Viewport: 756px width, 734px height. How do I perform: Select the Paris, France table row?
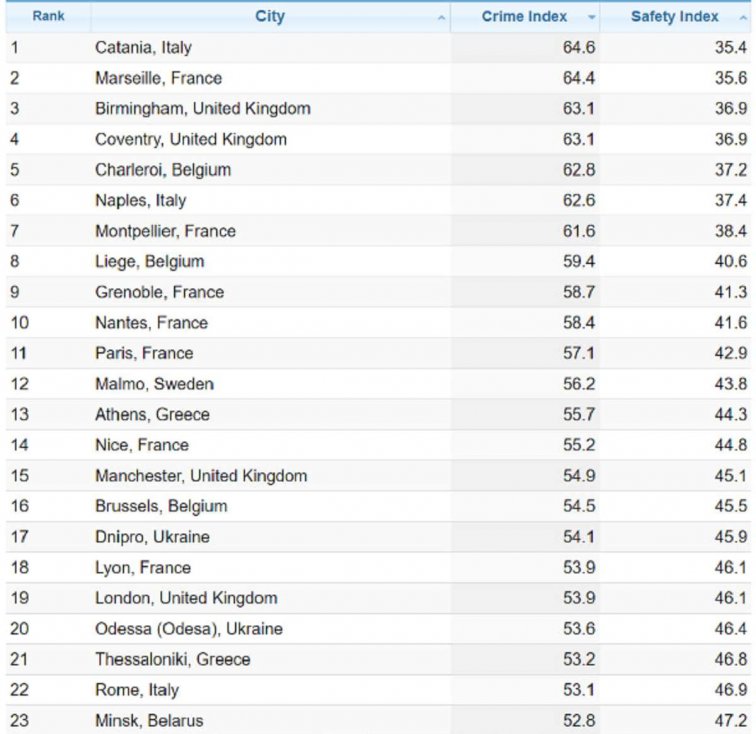pyautogui.click(x=144, y=353)
